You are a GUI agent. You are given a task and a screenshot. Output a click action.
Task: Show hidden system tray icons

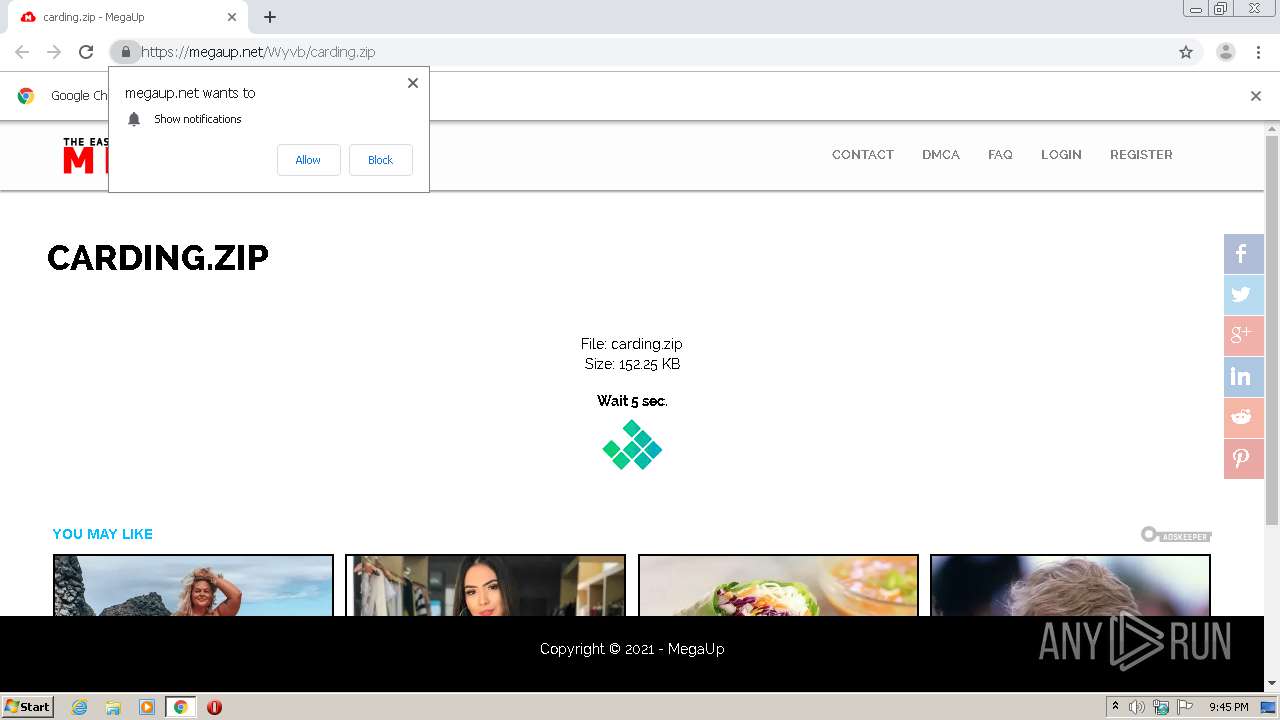pos(1115,706)
